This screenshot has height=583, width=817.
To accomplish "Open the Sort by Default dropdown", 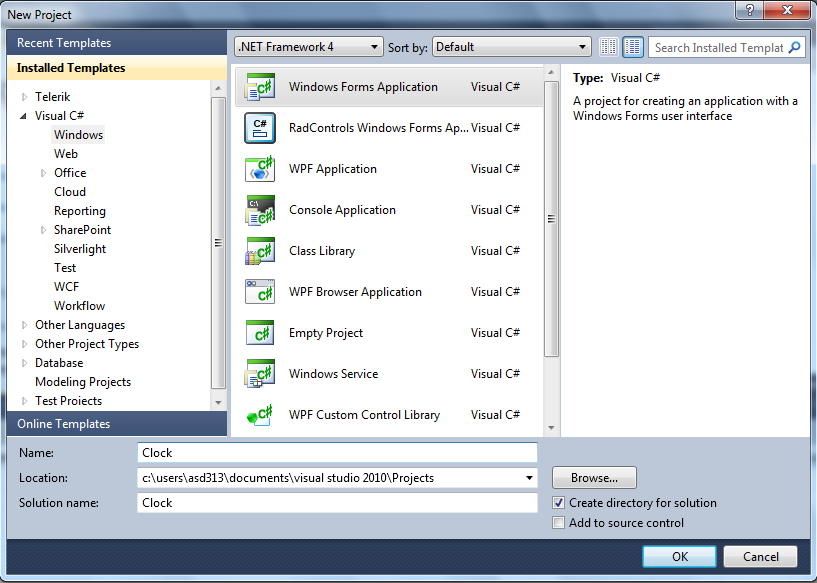I will tap(511, 47).
